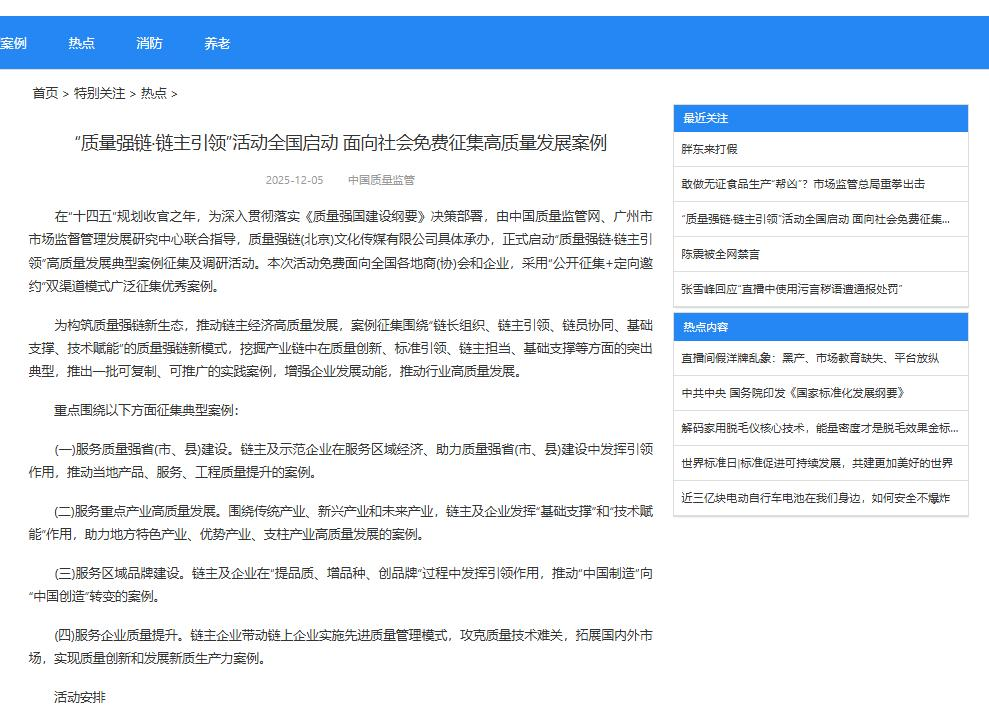Click the 首页 breadcrumb link

click(45, 93)
